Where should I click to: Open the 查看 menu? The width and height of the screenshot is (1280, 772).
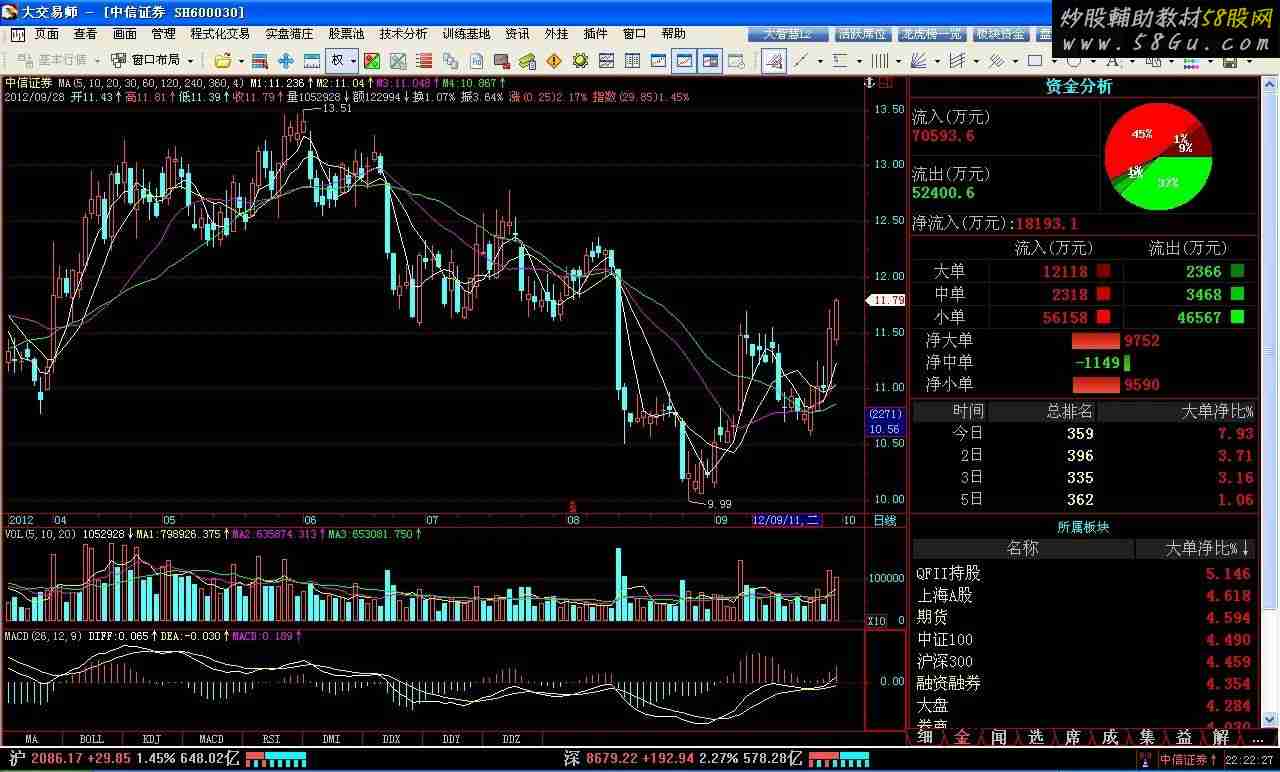85,34
